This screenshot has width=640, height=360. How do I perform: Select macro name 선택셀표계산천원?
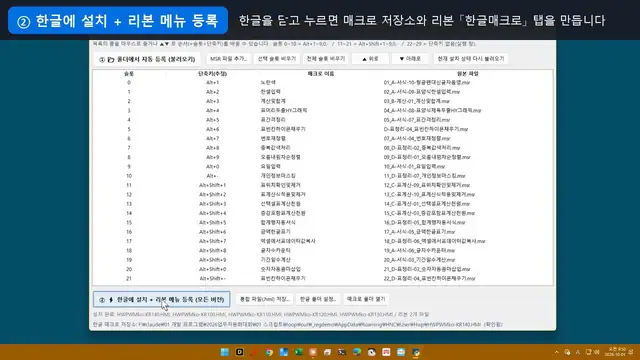click(280, 204)
